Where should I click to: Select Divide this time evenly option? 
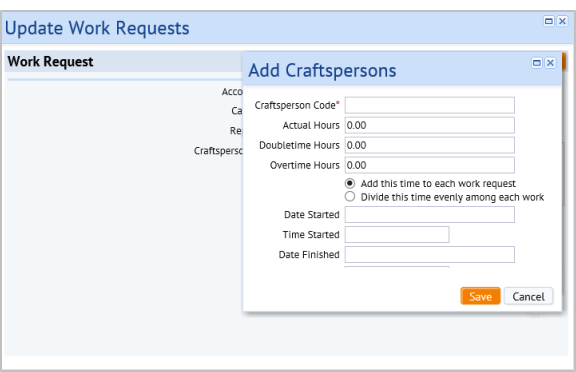[350, 197]
